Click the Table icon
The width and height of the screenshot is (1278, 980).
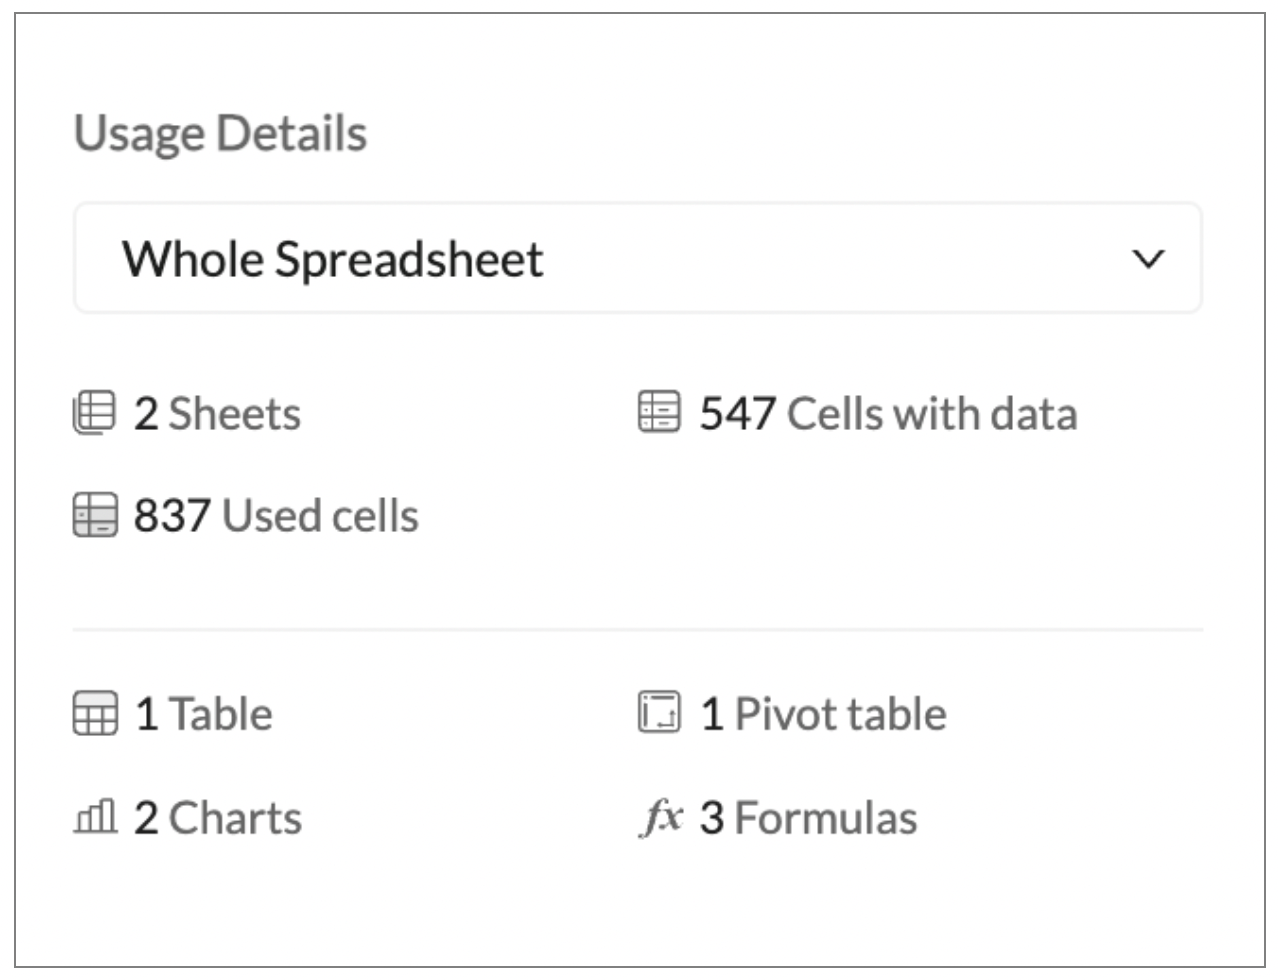(95, 714)
